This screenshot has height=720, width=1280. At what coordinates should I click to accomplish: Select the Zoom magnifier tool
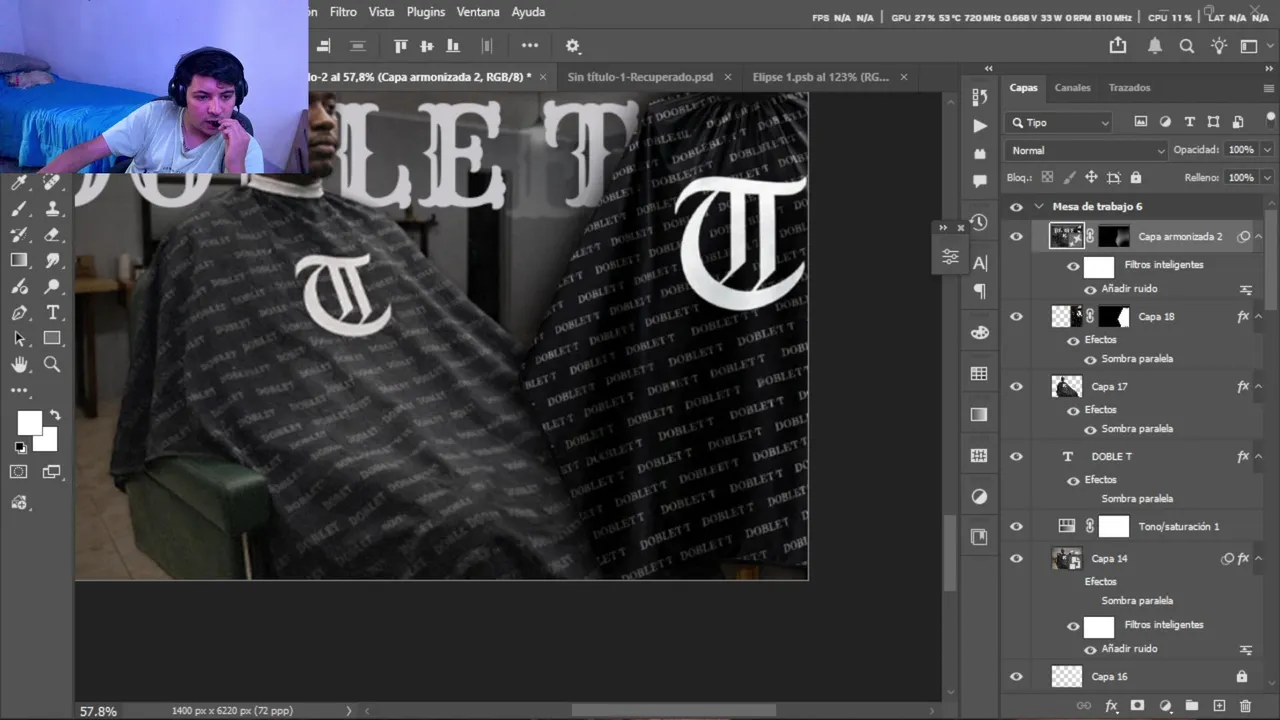(52, 365)
